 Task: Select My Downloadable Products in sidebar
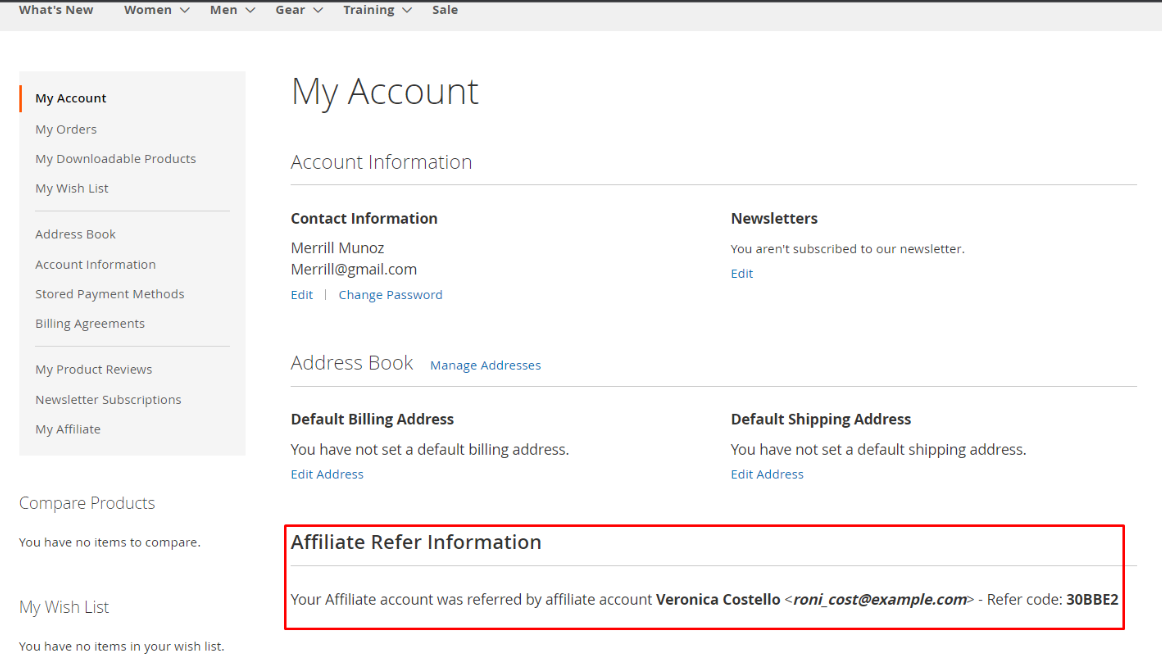click(115, 159)
